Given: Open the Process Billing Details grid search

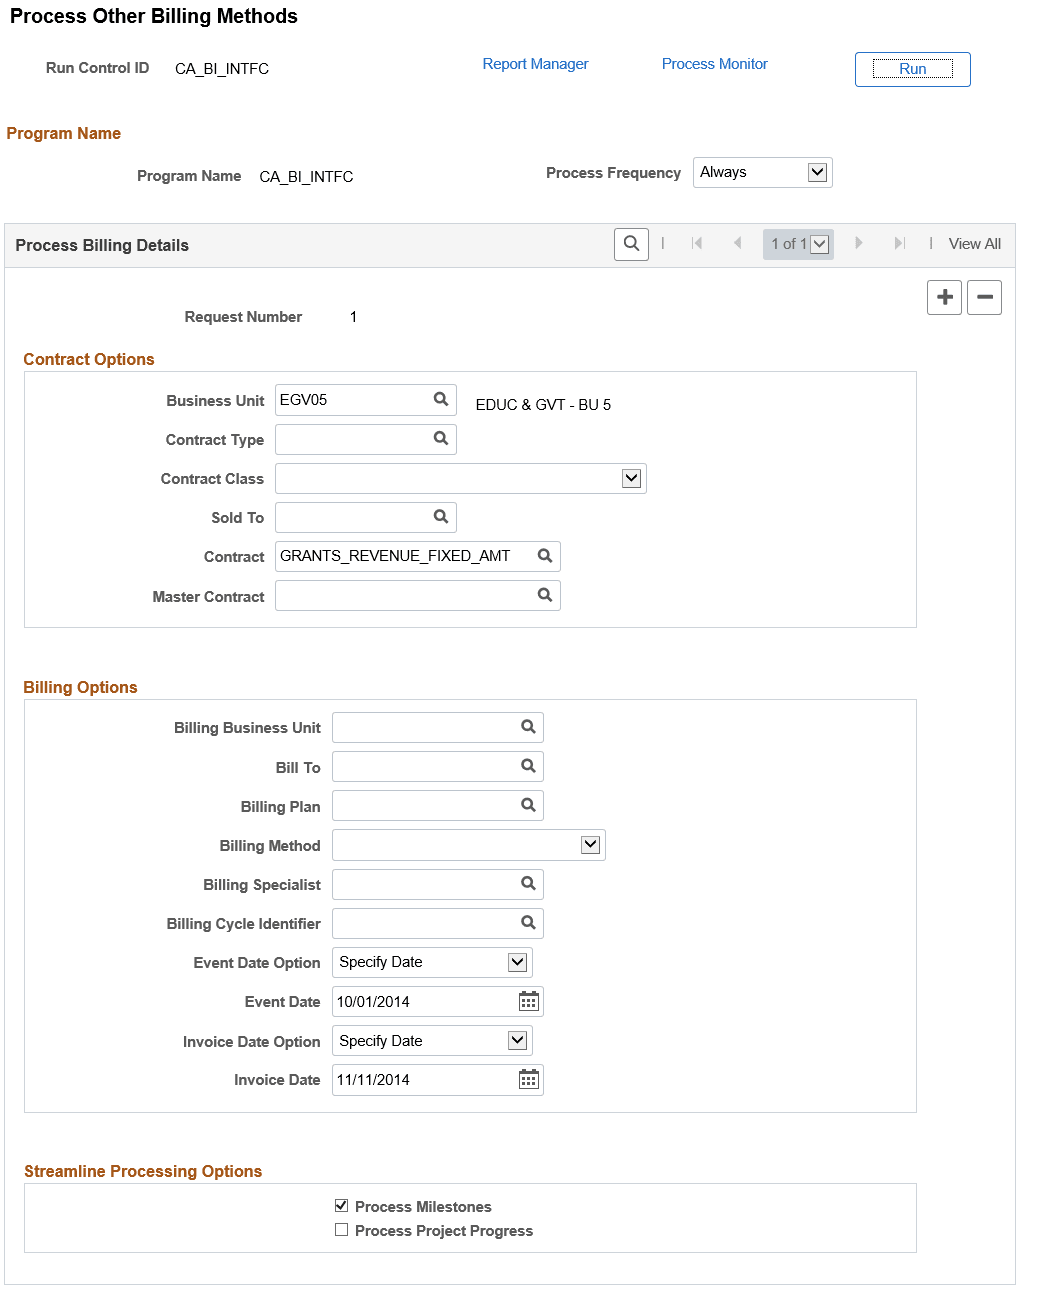Looking at the screenshot, I should tap(630, 244).
